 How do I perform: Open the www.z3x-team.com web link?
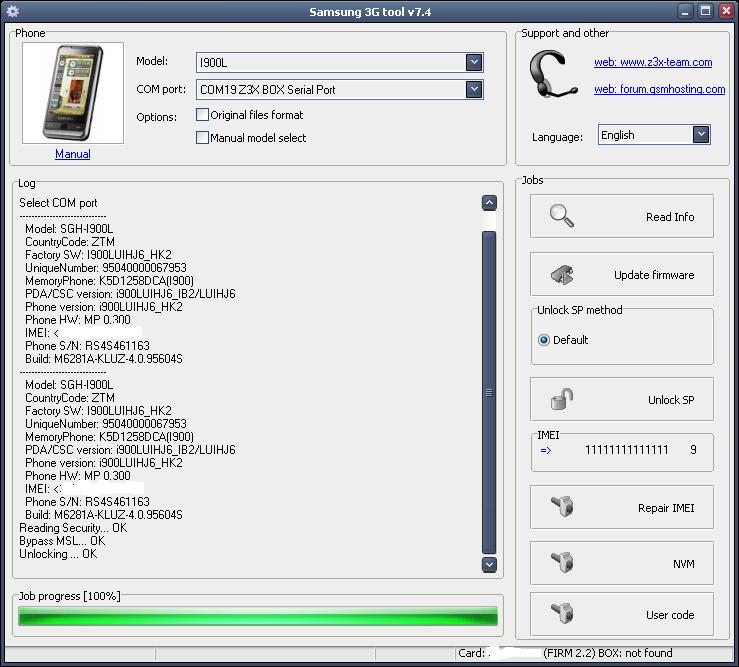point(653,62)
